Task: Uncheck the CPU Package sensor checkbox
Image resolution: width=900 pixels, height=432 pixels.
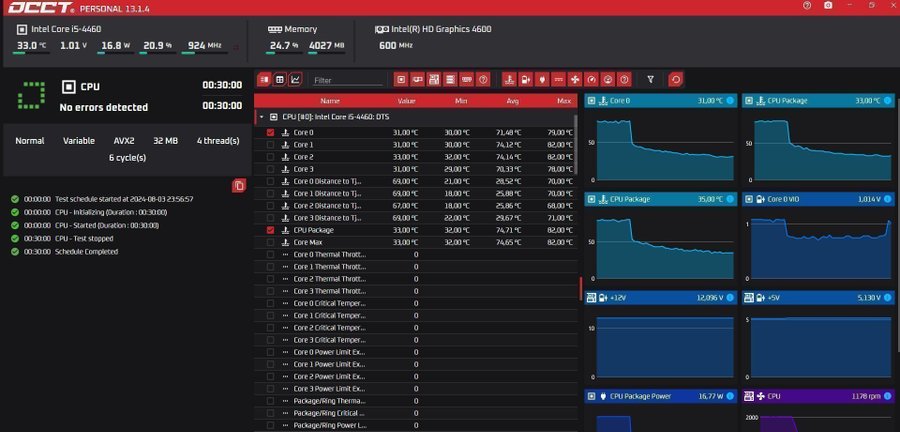Action: 270,230
